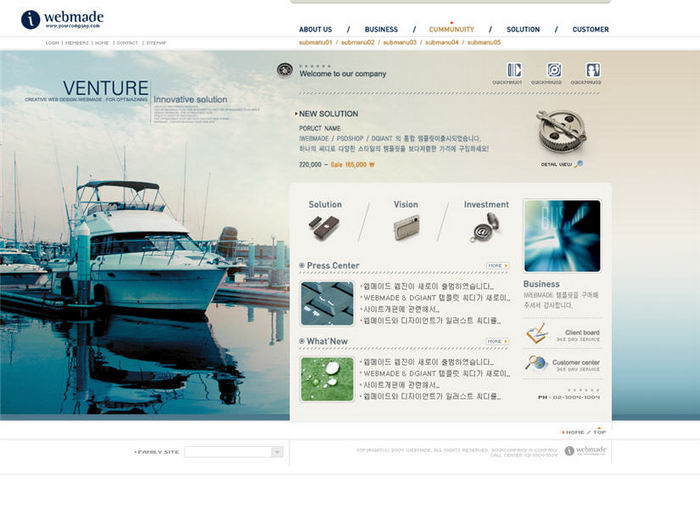Click the Solution chip icon
The image size is (700, 509).
point(324,227)
